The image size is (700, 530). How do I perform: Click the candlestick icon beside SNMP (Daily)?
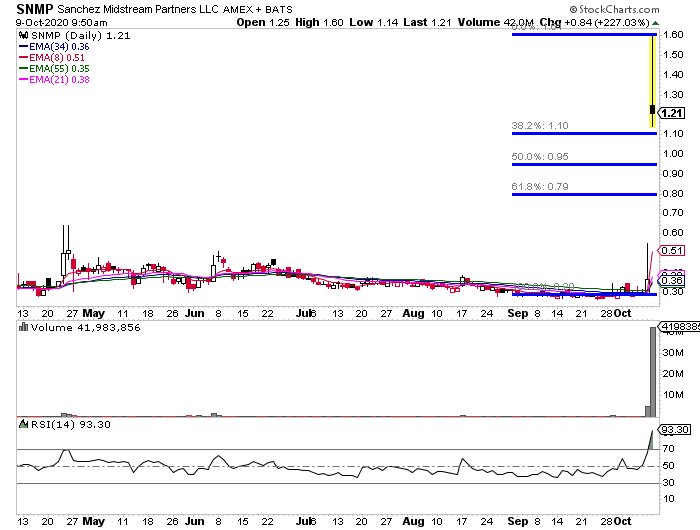click(x=23, y=35)
